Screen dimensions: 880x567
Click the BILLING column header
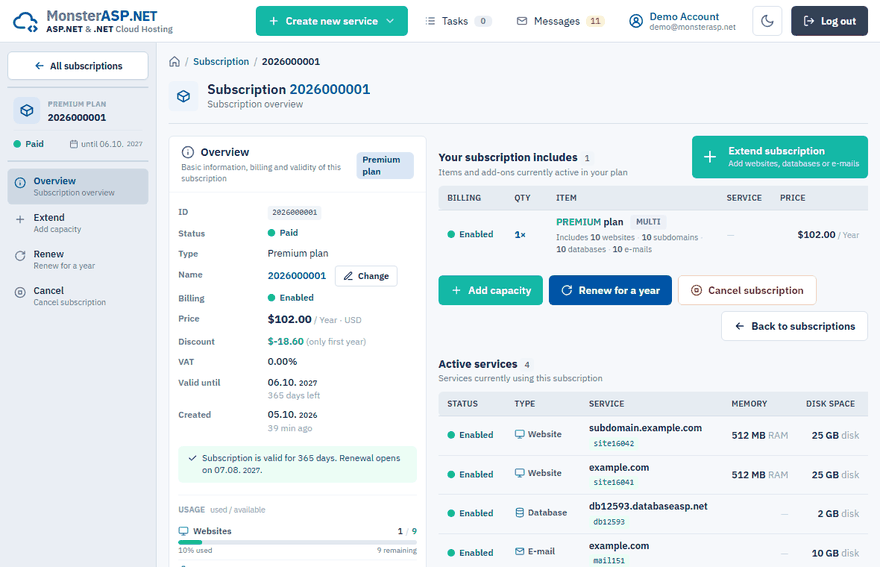click(x=464, y=198)
